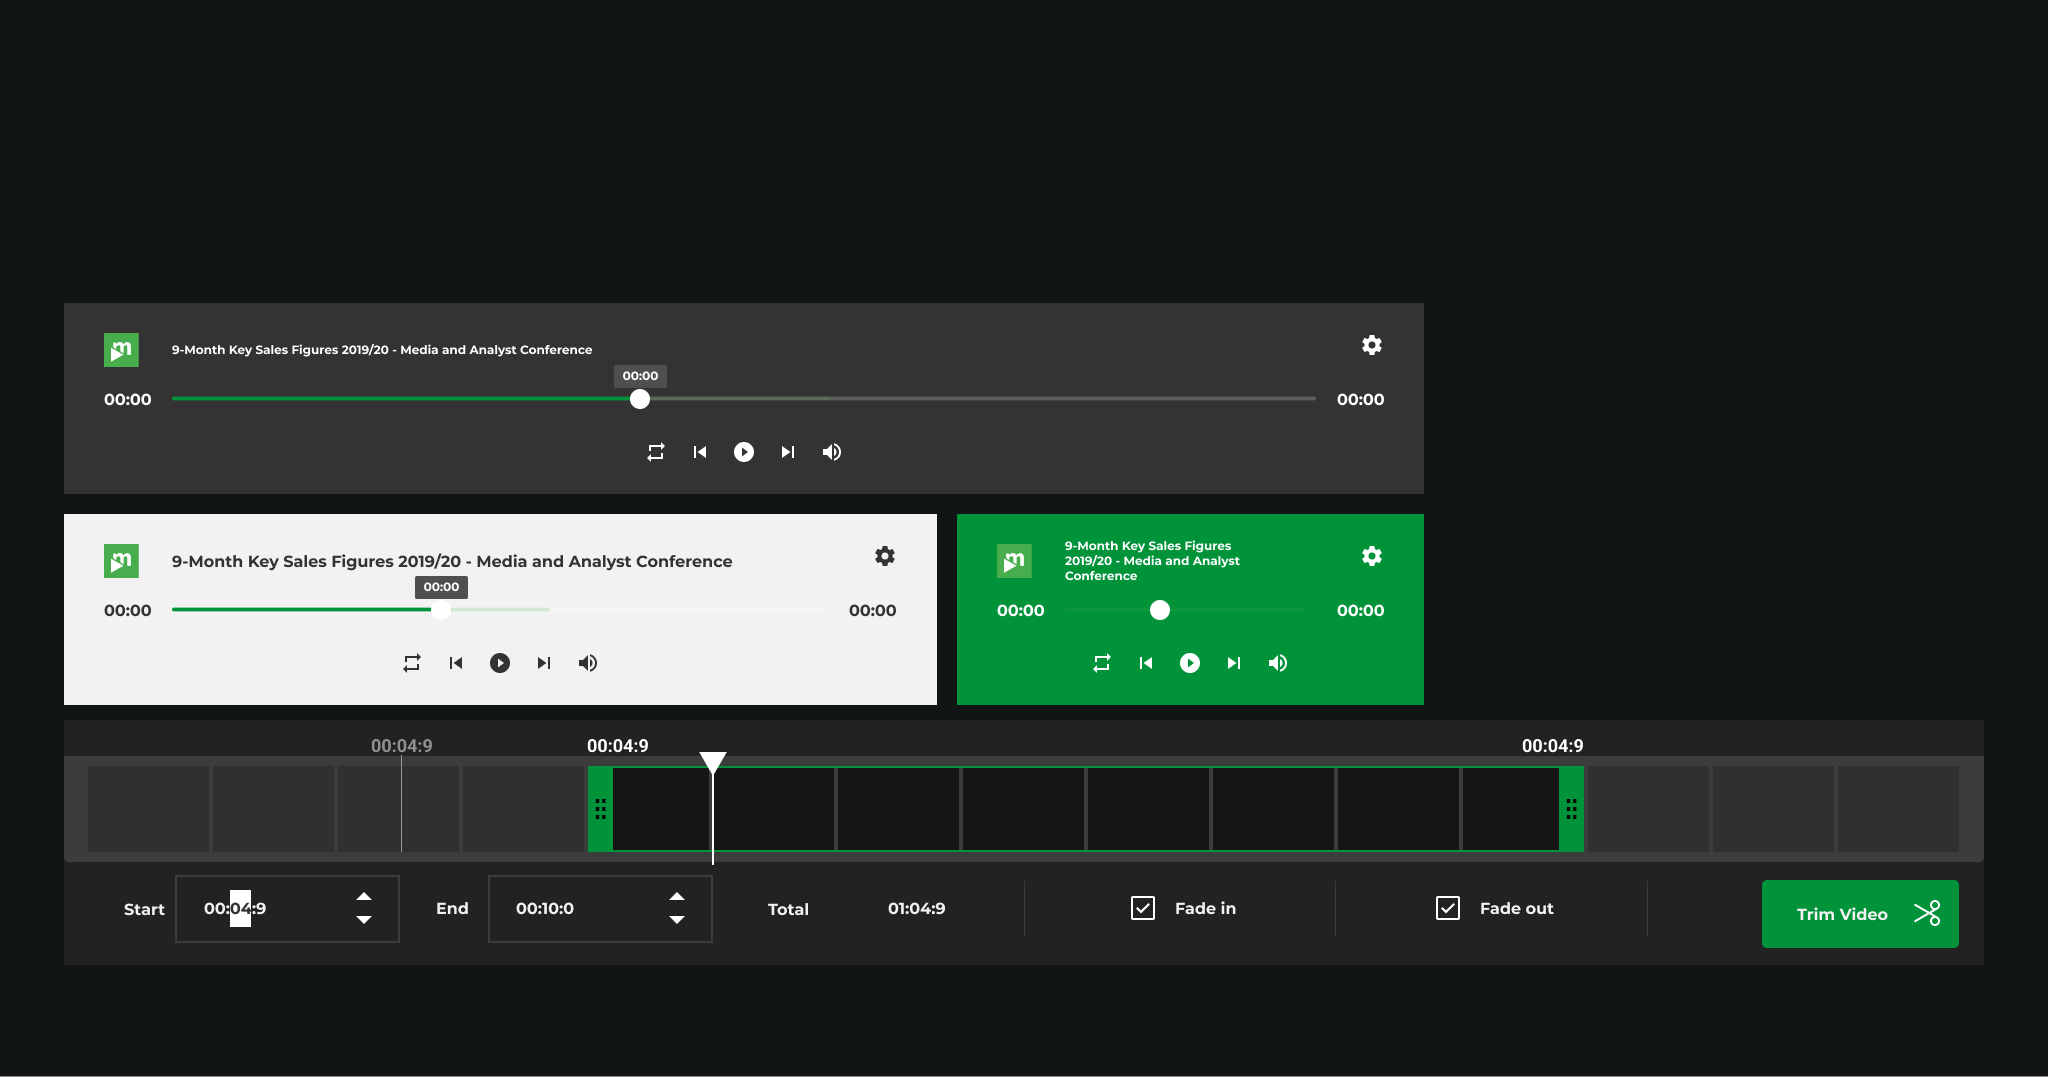Toggle the Fade in checkbox

[x=1143, y=908]
